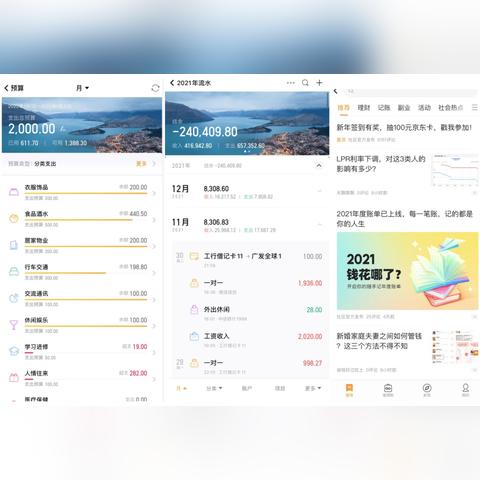
Task: Open the news tab list menu icon
Action: 475,107
